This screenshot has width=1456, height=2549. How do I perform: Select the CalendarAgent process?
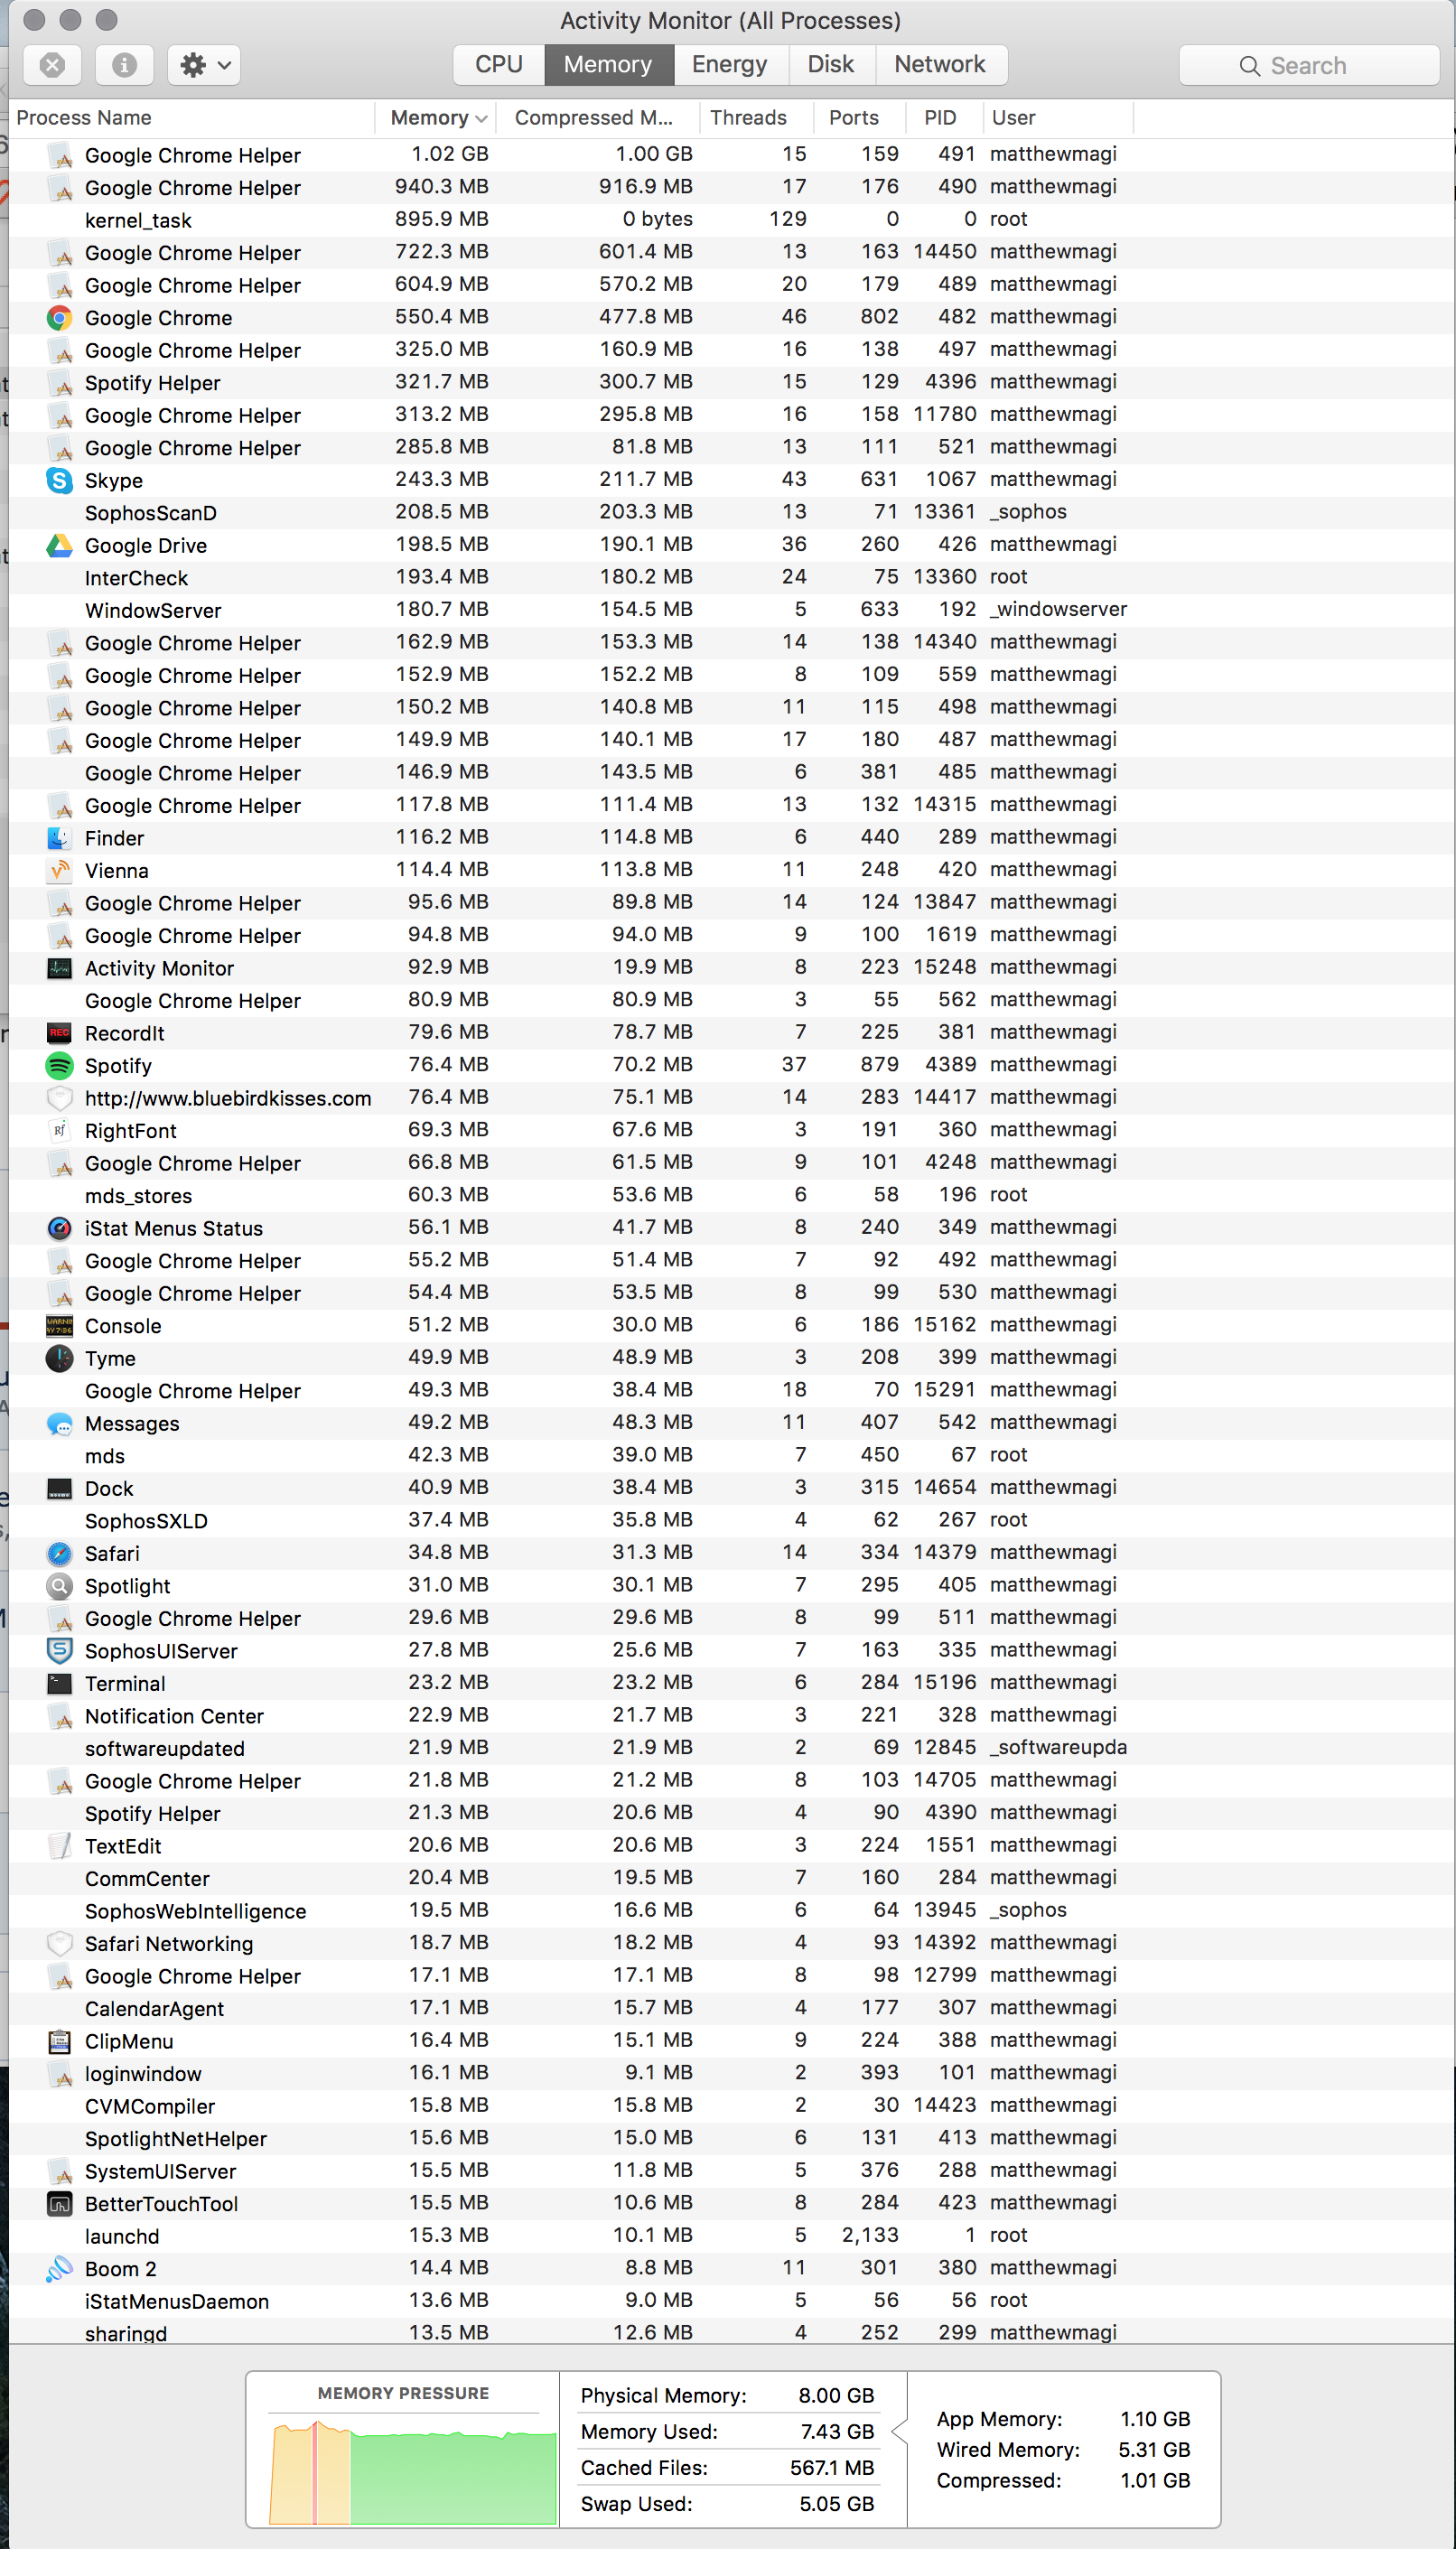(x=732, y=2008)
